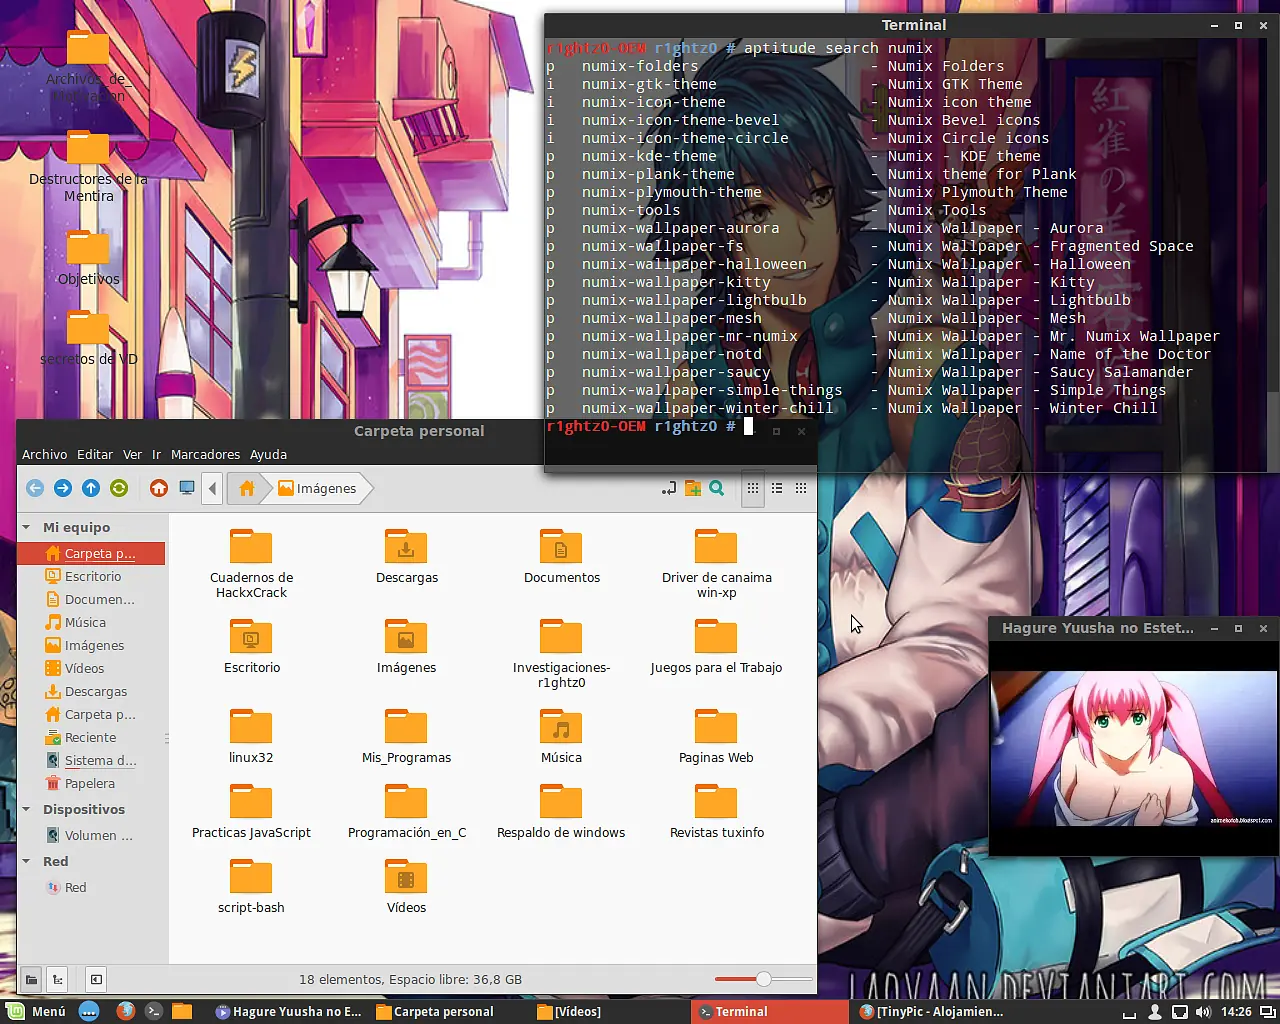
Task: Open the files launcher on the taskbar
Action: point(181,1011)
